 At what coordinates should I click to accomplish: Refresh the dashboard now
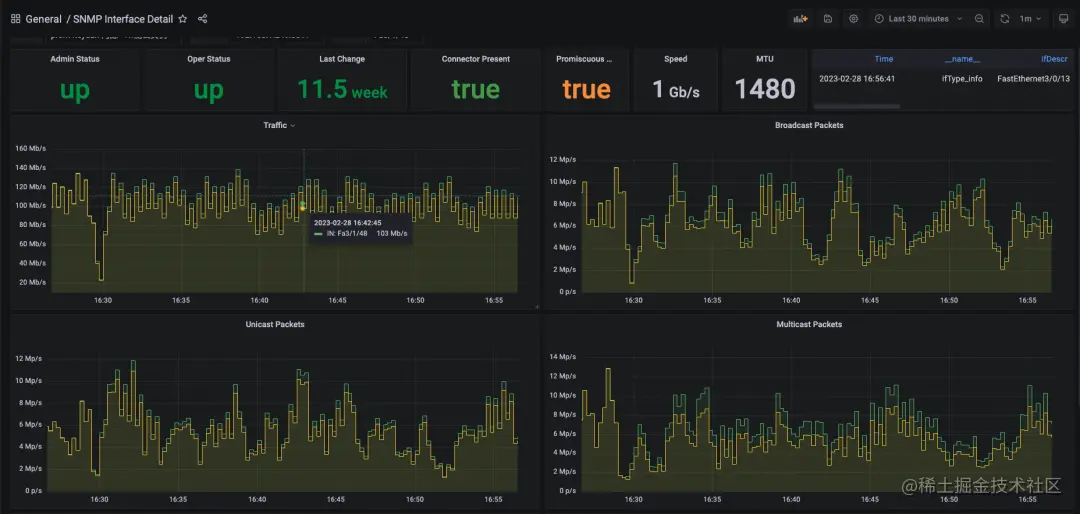point(1005,19)
